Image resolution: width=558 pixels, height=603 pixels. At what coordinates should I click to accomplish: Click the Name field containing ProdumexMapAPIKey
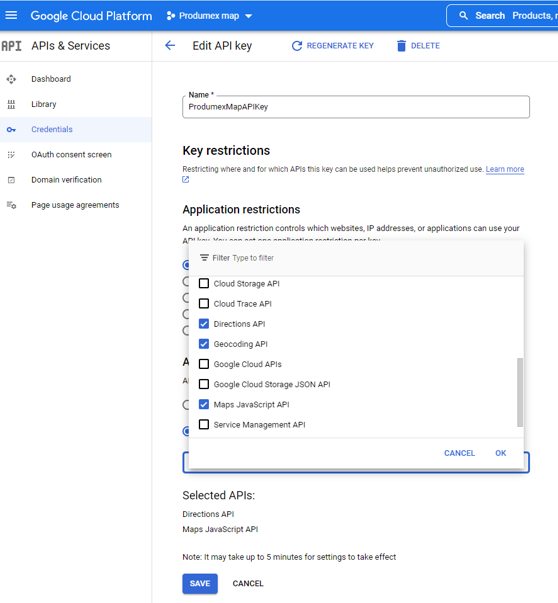pyautogui.click(x=356, y=107)
